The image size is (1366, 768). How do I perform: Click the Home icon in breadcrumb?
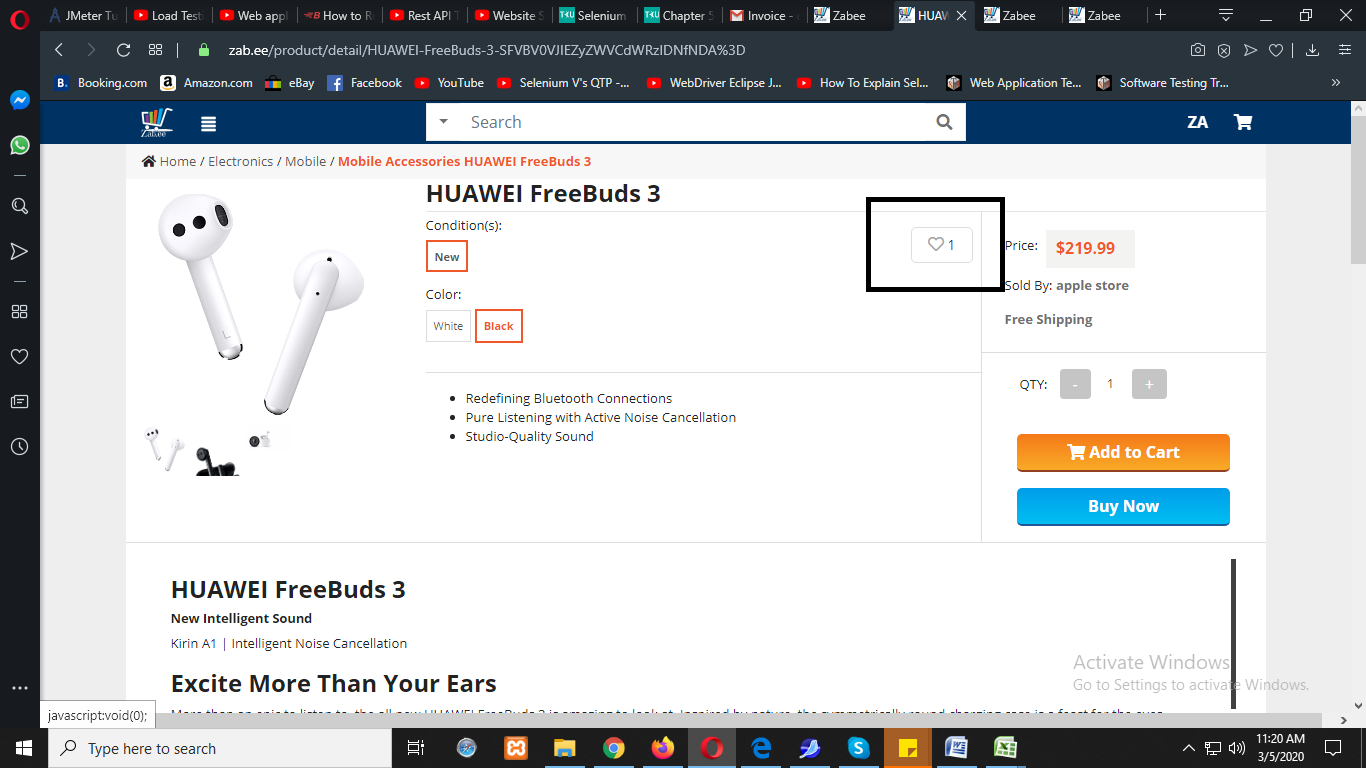coord(149,161)
